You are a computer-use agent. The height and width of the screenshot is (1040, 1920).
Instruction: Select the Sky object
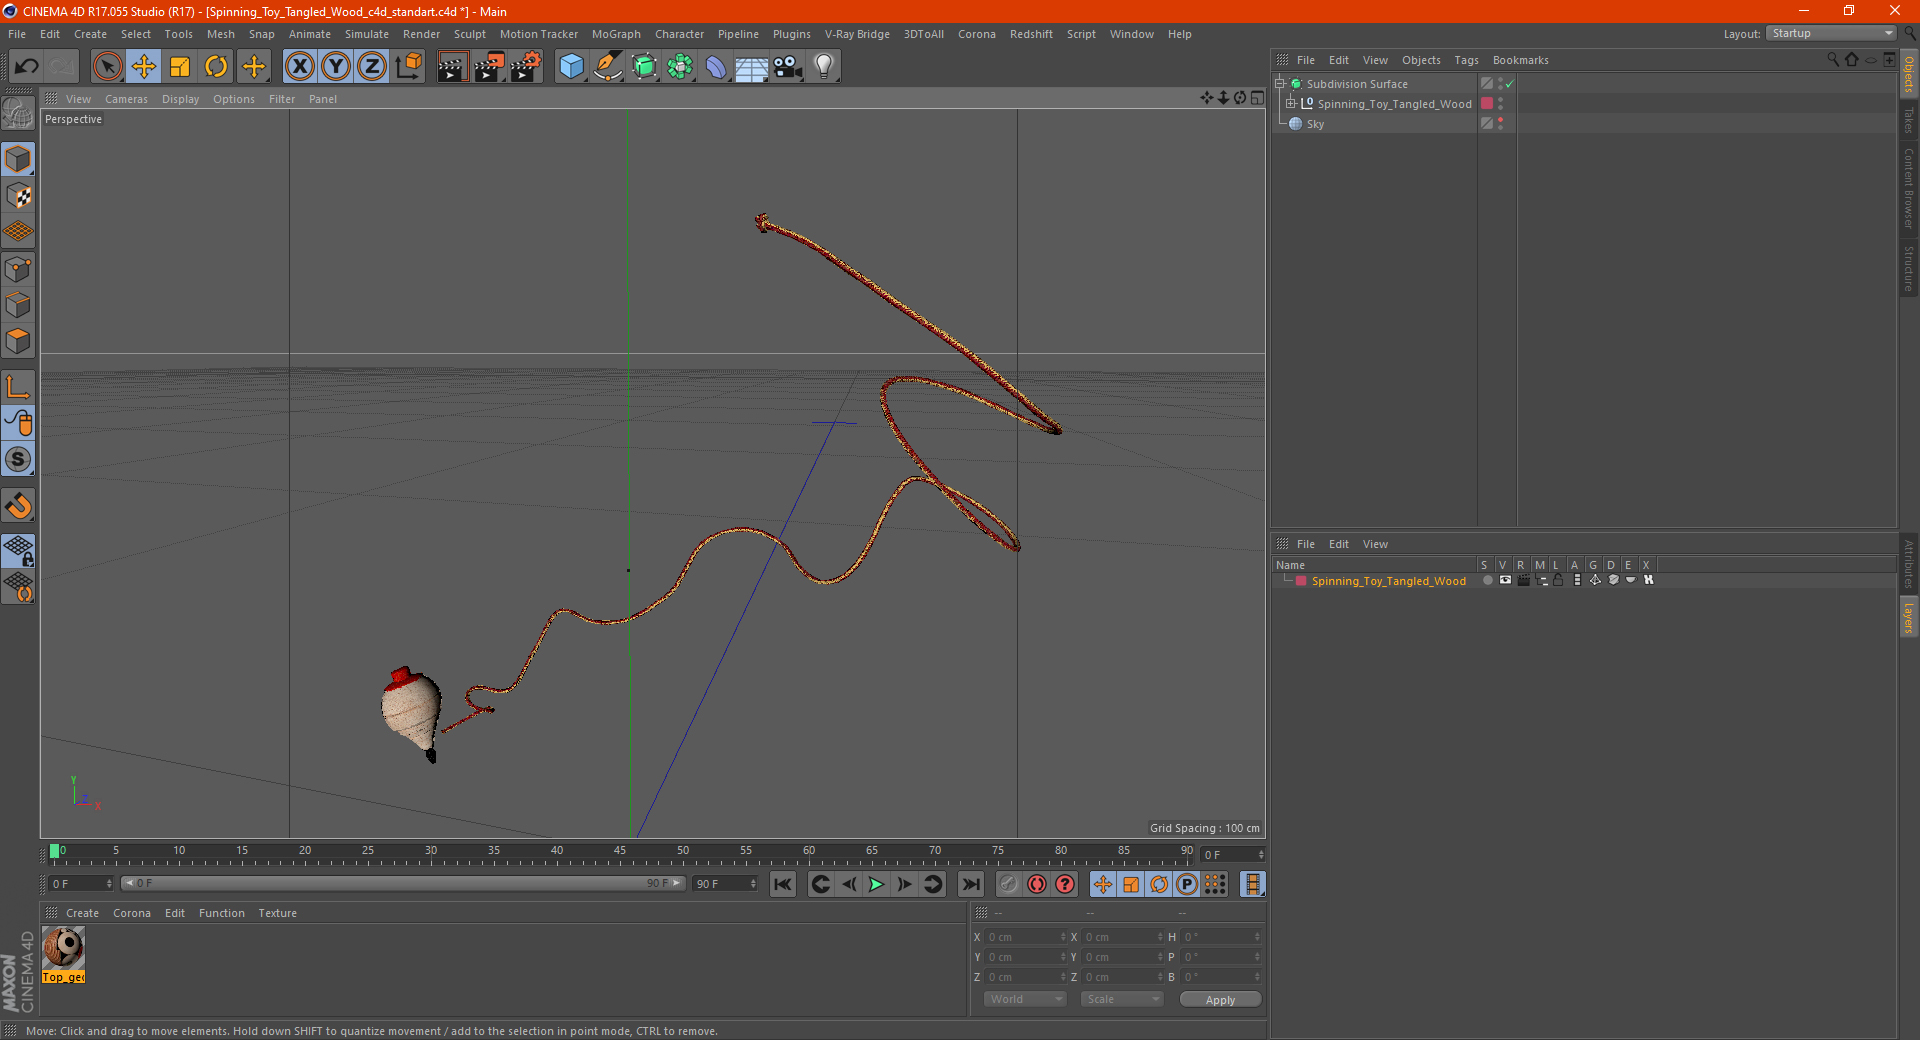1315,124
